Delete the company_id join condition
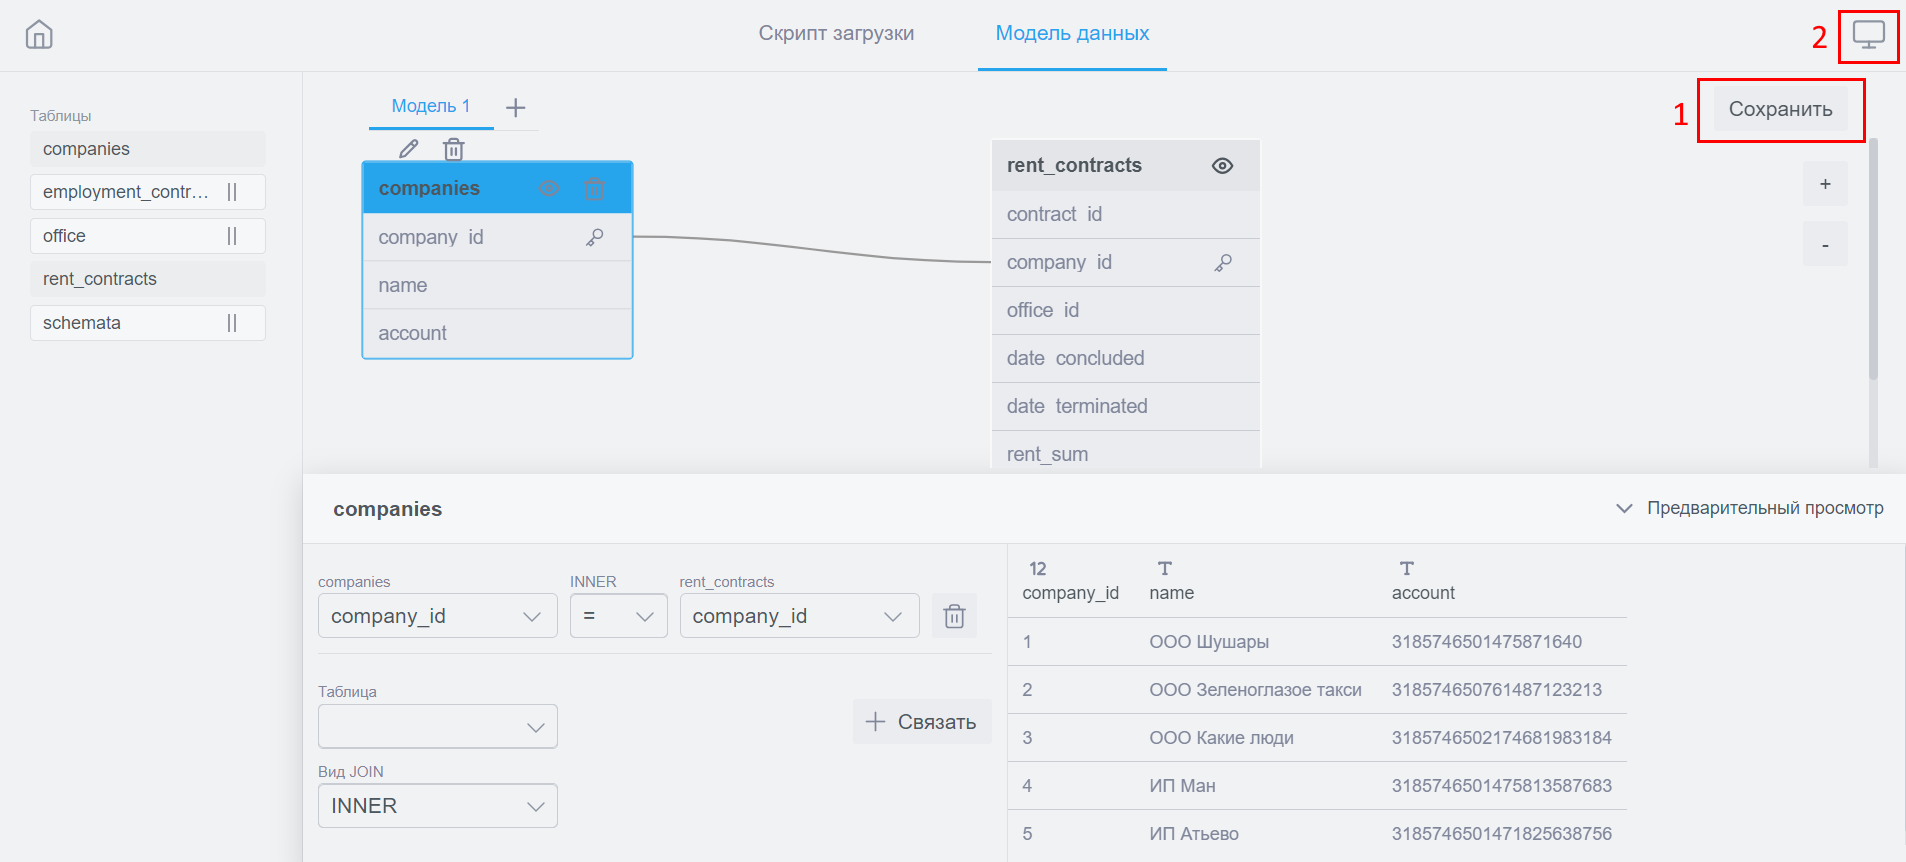The width and height of the screenshot is (1906, 862). pyautogui.click(x=954, y=616)
